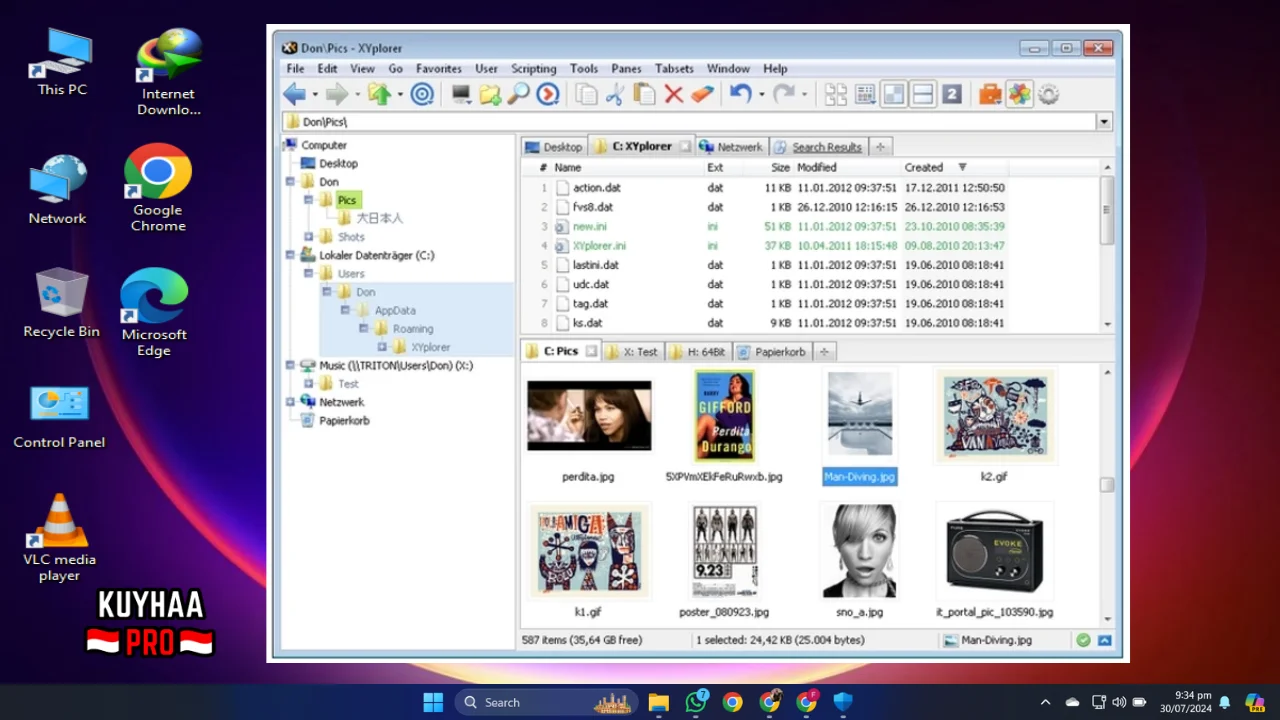Create a new folder via toolbar icon
The image size is (1280, 720).
click(490, 94)
